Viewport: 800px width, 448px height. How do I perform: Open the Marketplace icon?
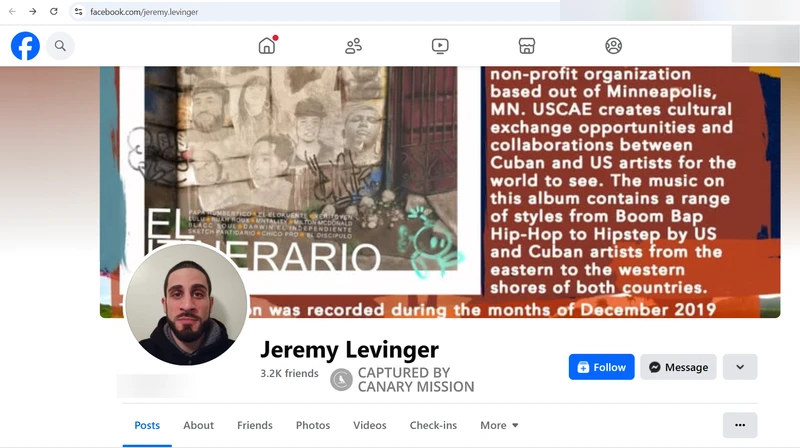pyautogui.click(x=527, y=46)
